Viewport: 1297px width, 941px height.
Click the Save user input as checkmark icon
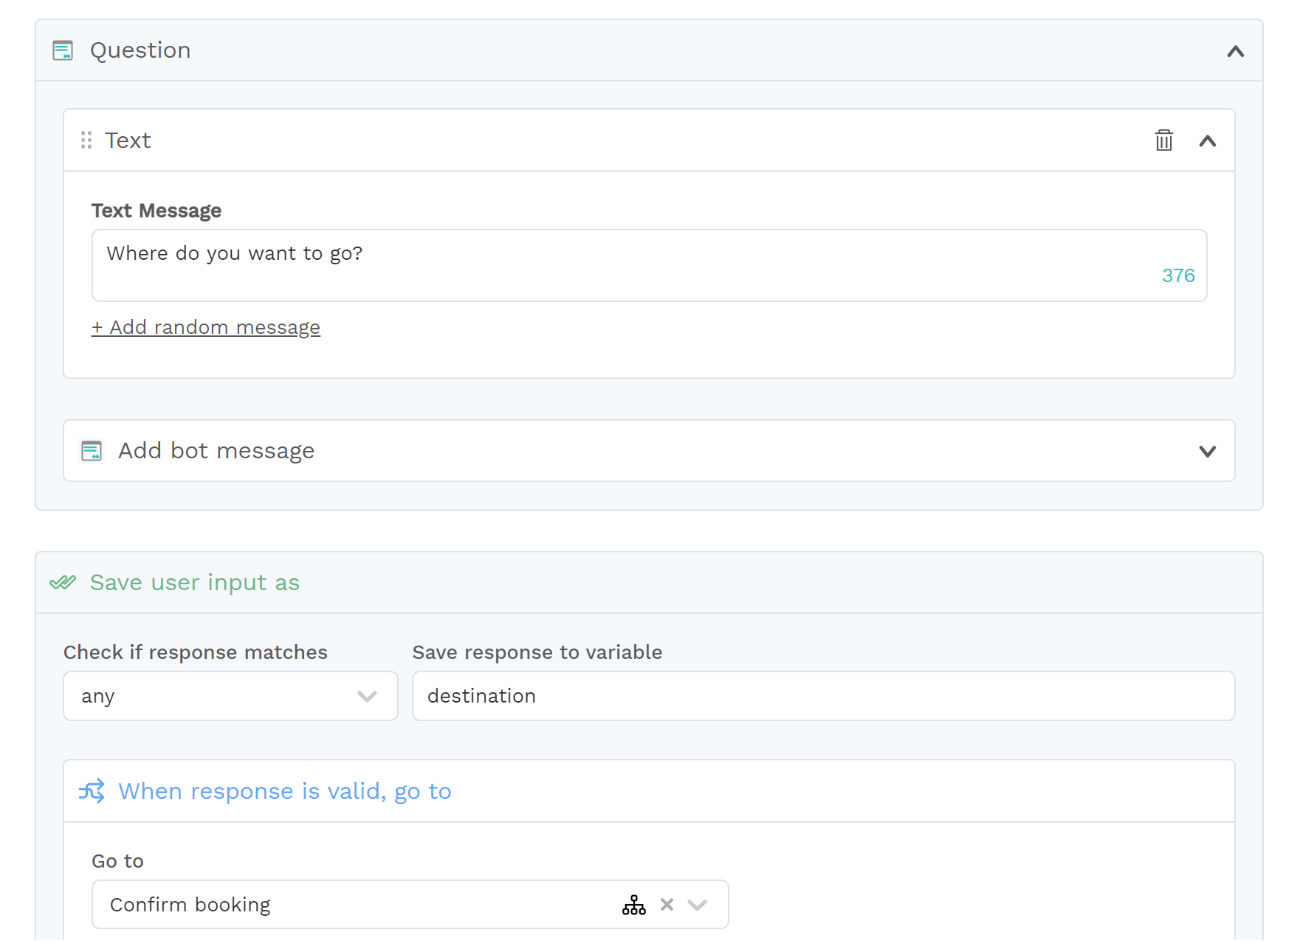(x=63, y=582)
